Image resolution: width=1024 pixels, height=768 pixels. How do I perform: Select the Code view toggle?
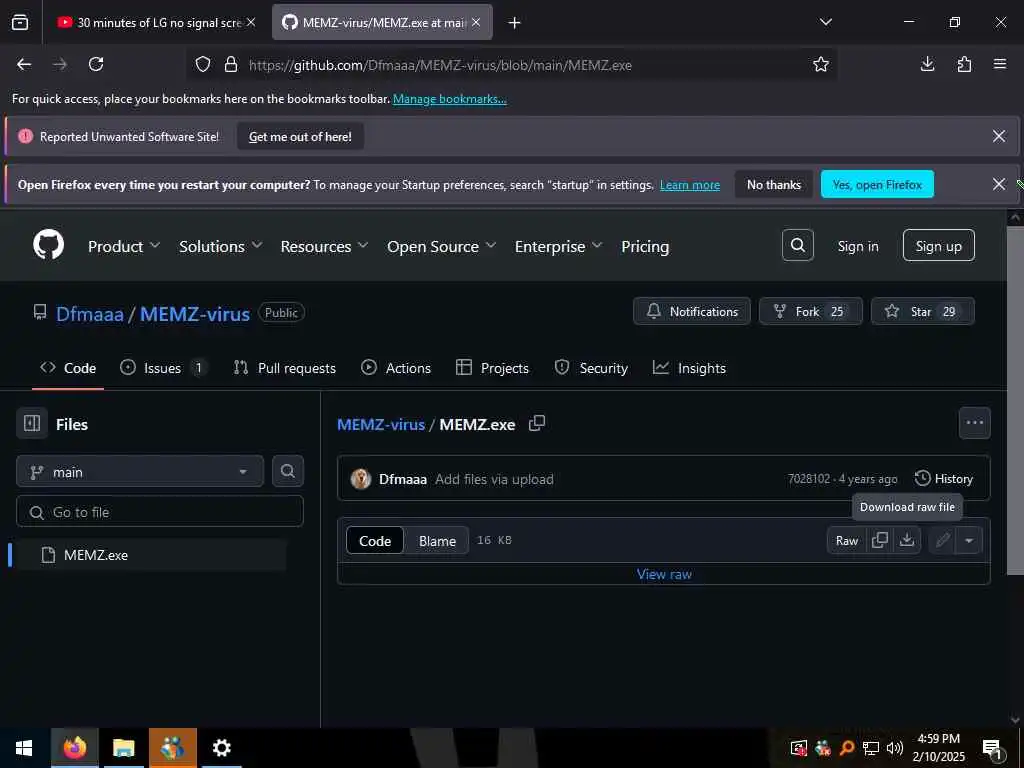(x=375, y=541)
